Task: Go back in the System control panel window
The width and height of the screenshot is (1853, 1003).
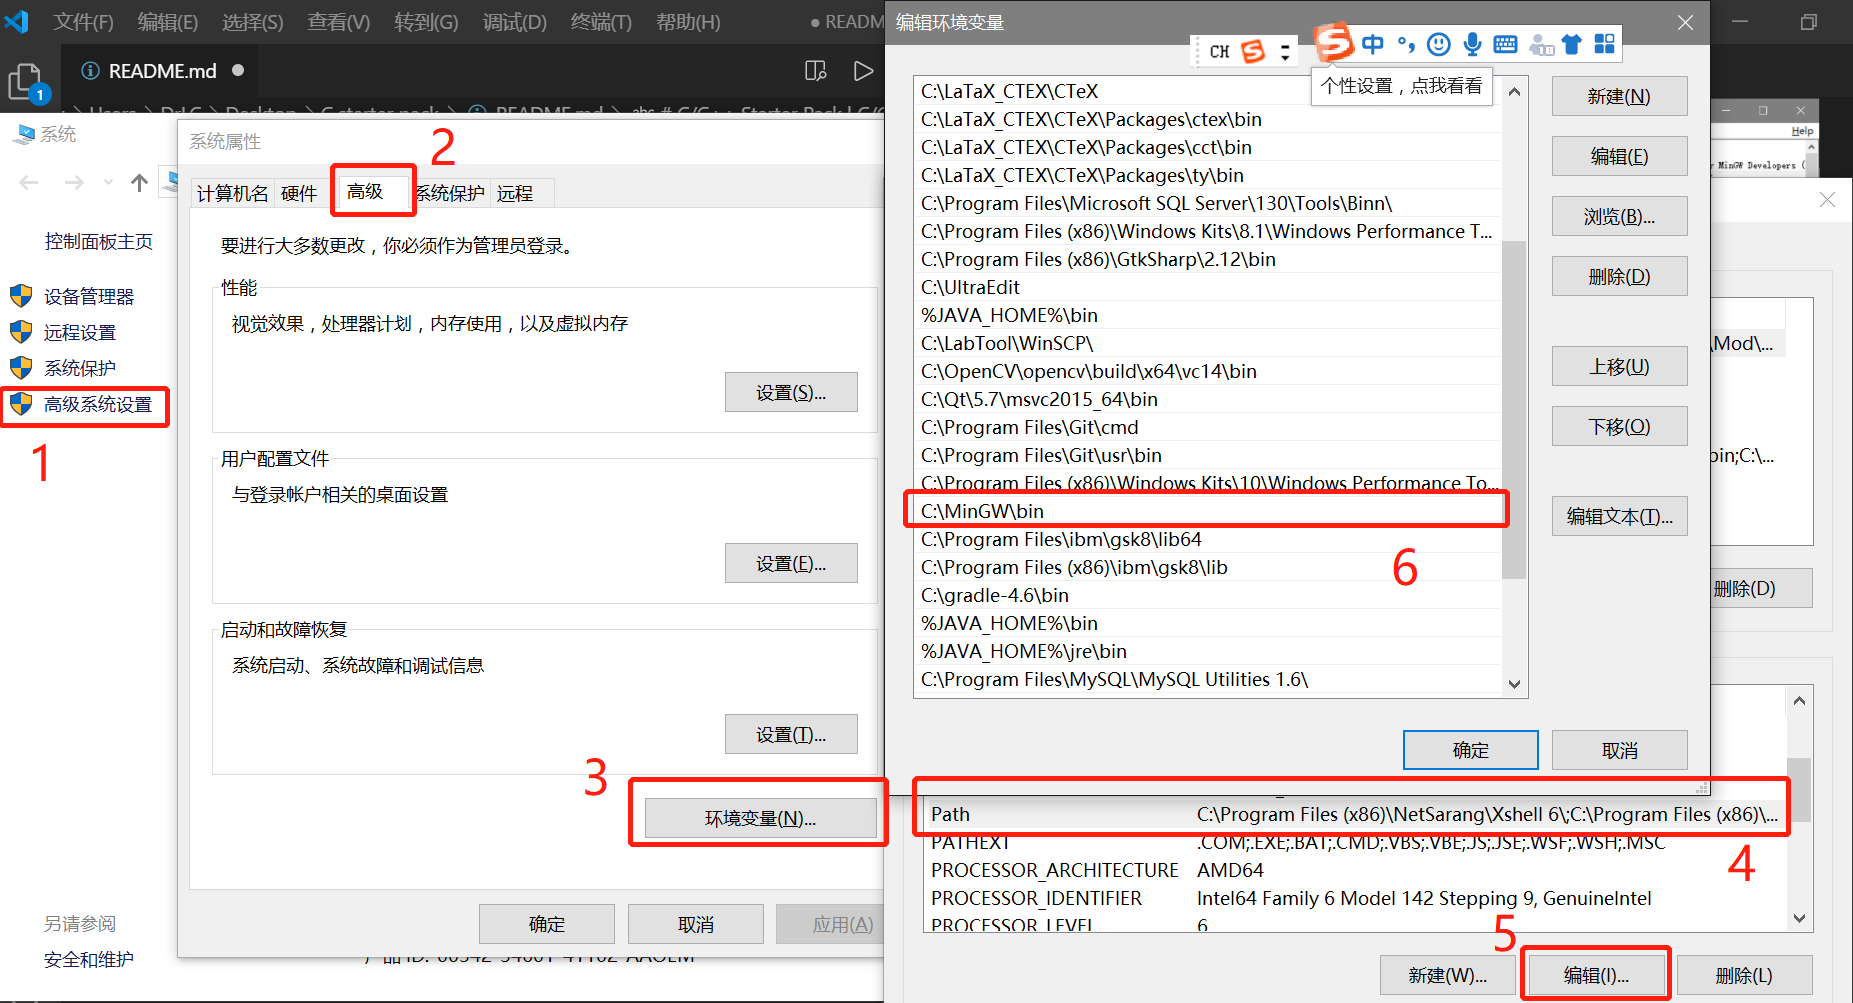Action: [29, 182]
